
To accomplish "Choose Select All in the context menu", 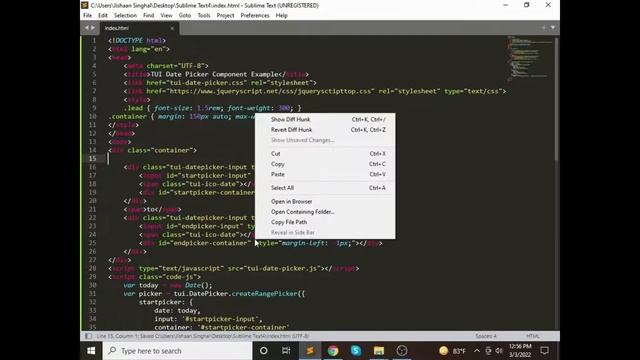I will point(325,188).
